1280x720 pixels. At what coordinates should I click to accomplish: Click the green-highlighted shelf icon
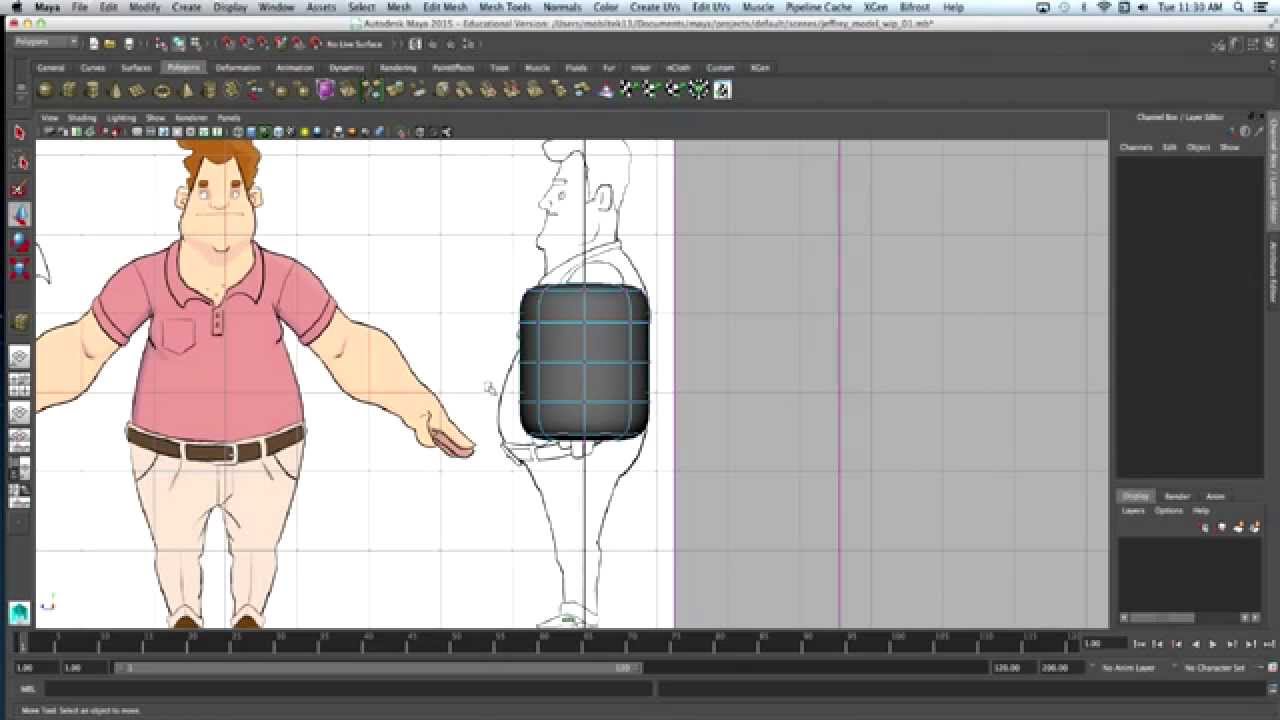pyautogui.click(x=373, y=90)
